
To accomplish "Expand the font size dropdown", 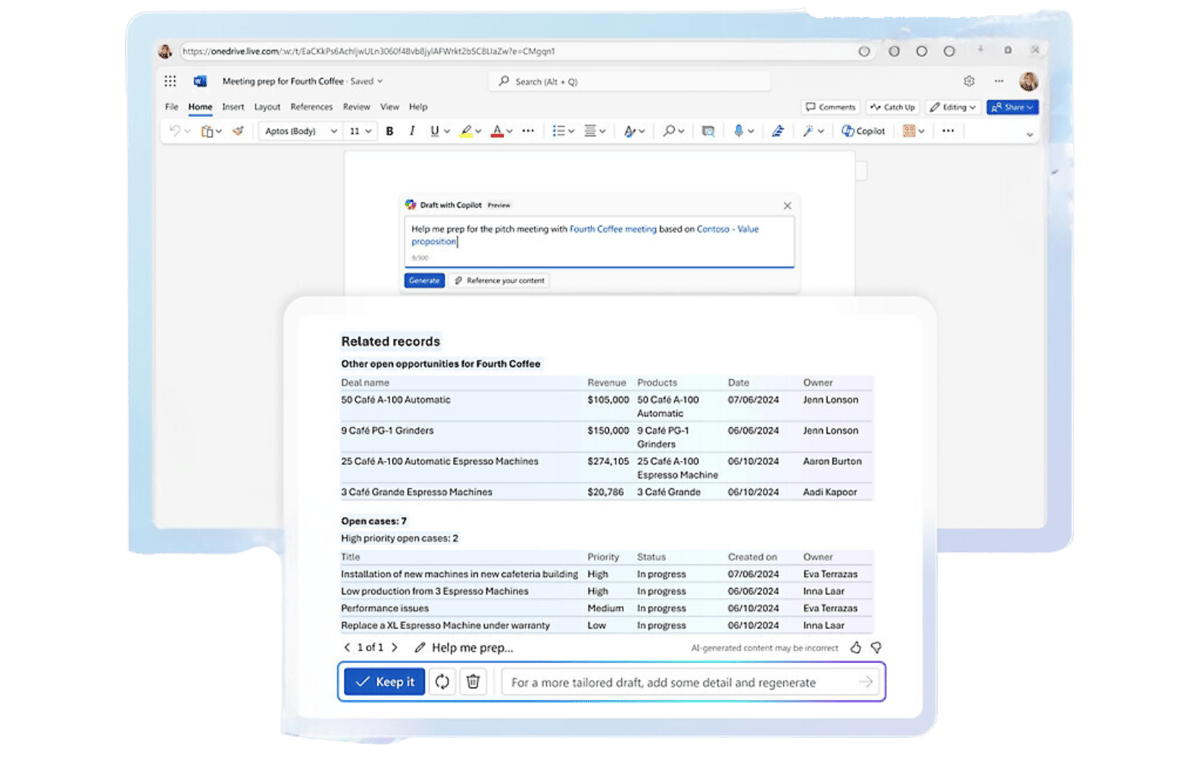I will click(x=369, y=131).
